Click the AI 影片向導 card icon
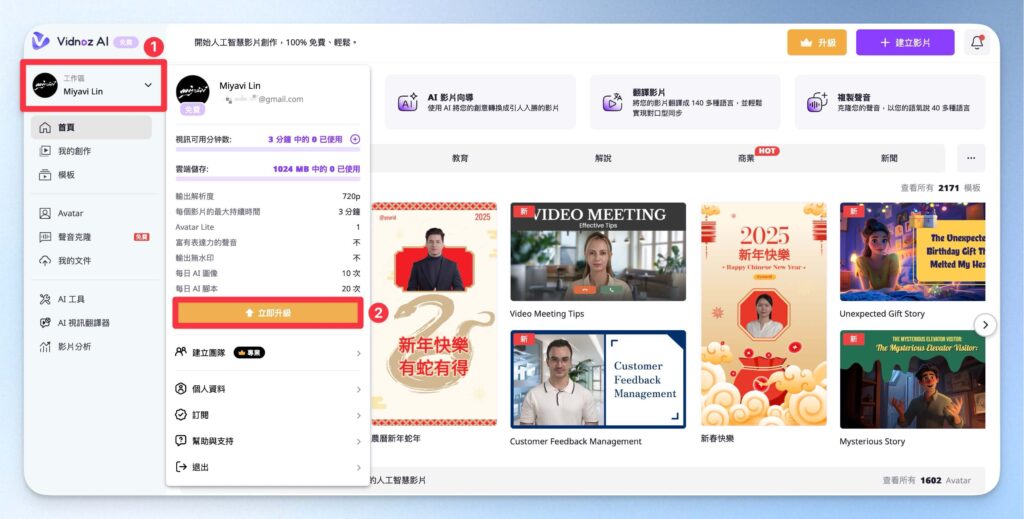 408,102
